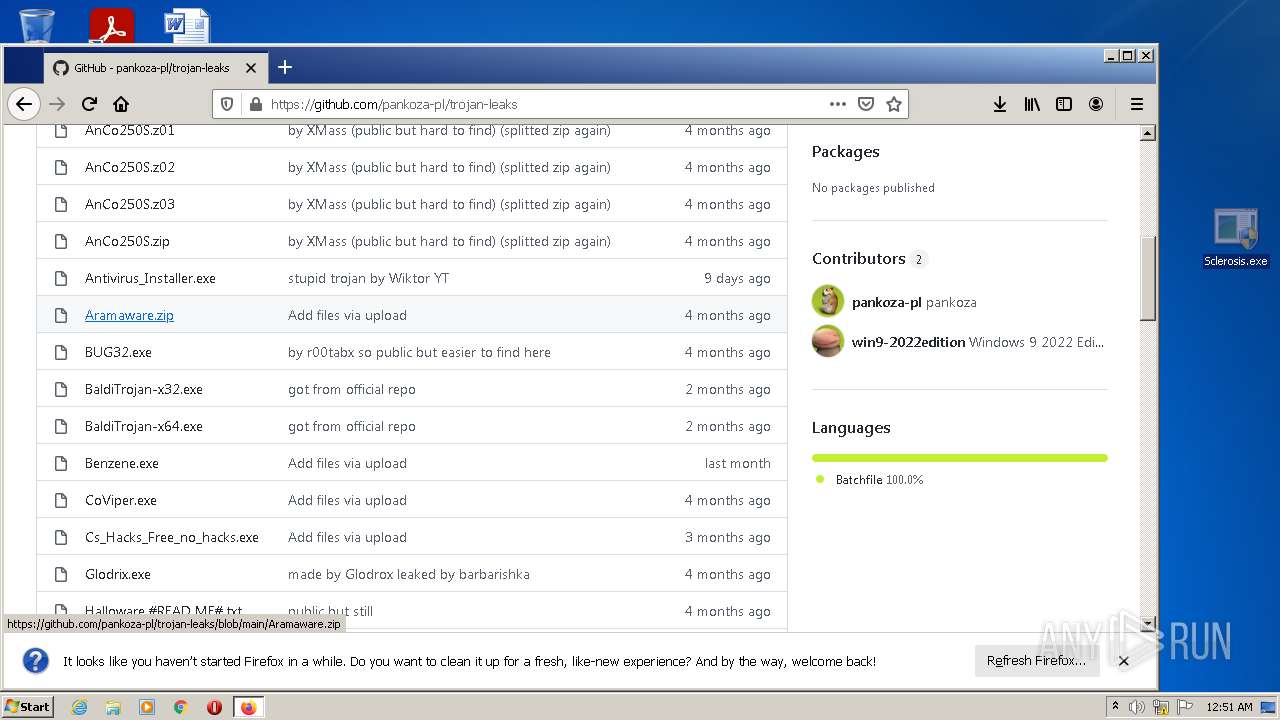
Task: Open the Firefox hamburger menu
Action: click(1136, 104)
